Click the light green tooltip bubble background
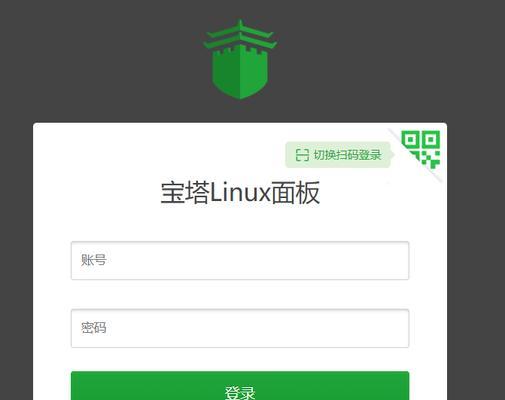Image resolution: width=505 pixels, height=400 pixels. [x=338, y=155]
